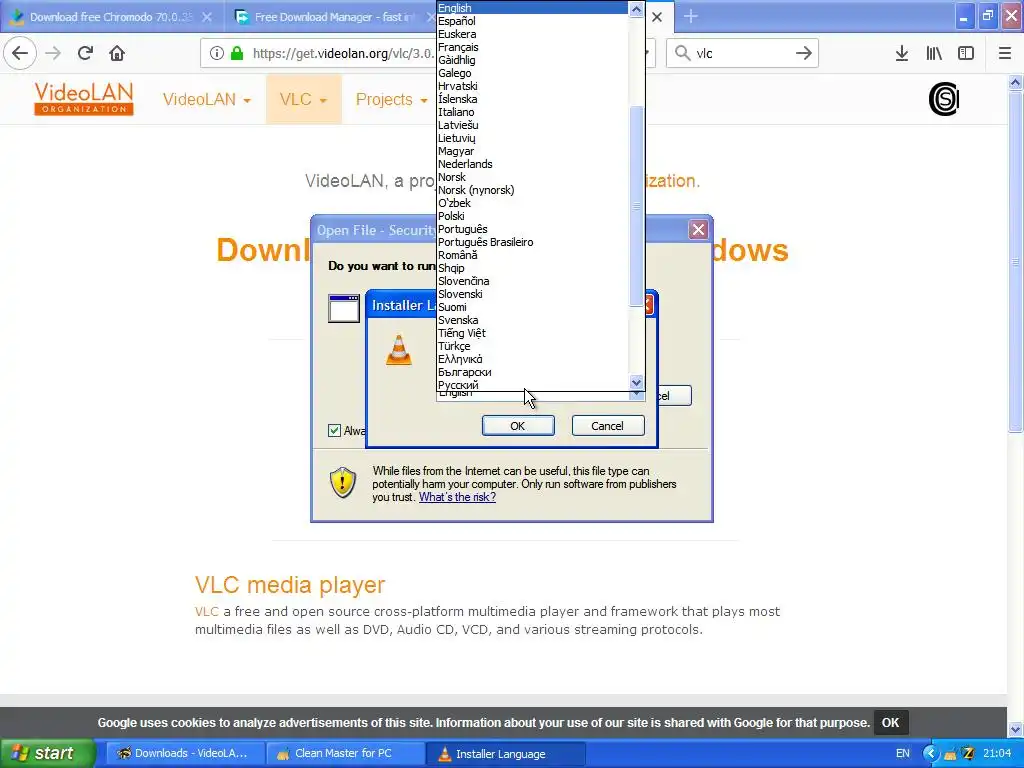Click the vlc search field
Image resolution: width=1024 pixels, height=768 pixels.
coord(743,53)
